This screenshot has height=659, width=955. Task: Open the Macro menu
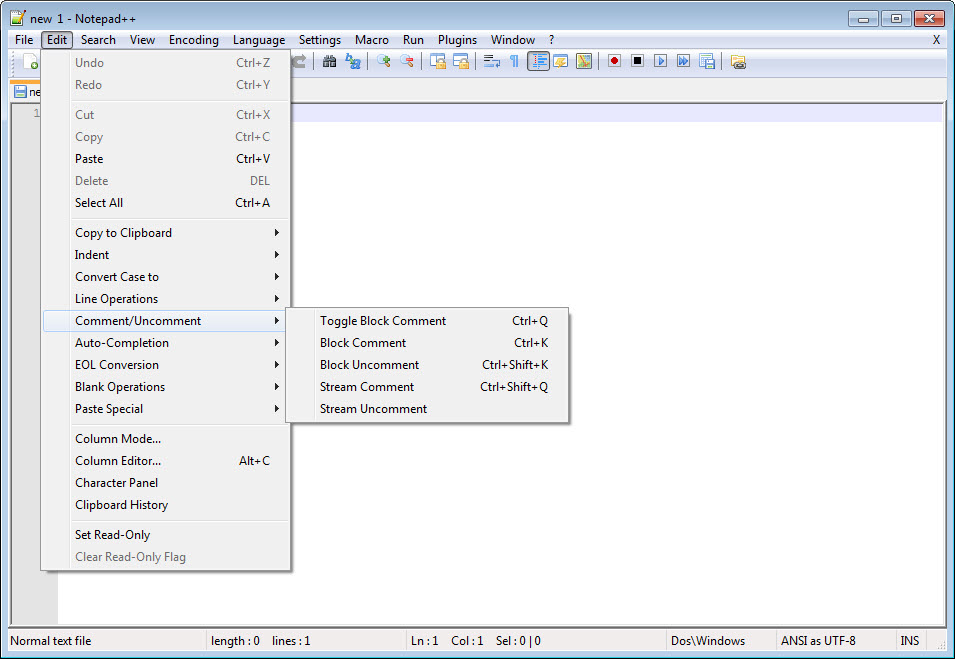pyautogui.click(x=372, y=40)
